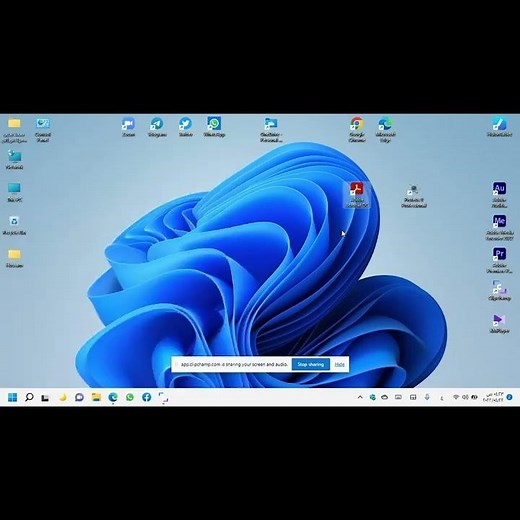
Task: Open the moon-shaped app on the taskbar
Action: tap(62, 397)
